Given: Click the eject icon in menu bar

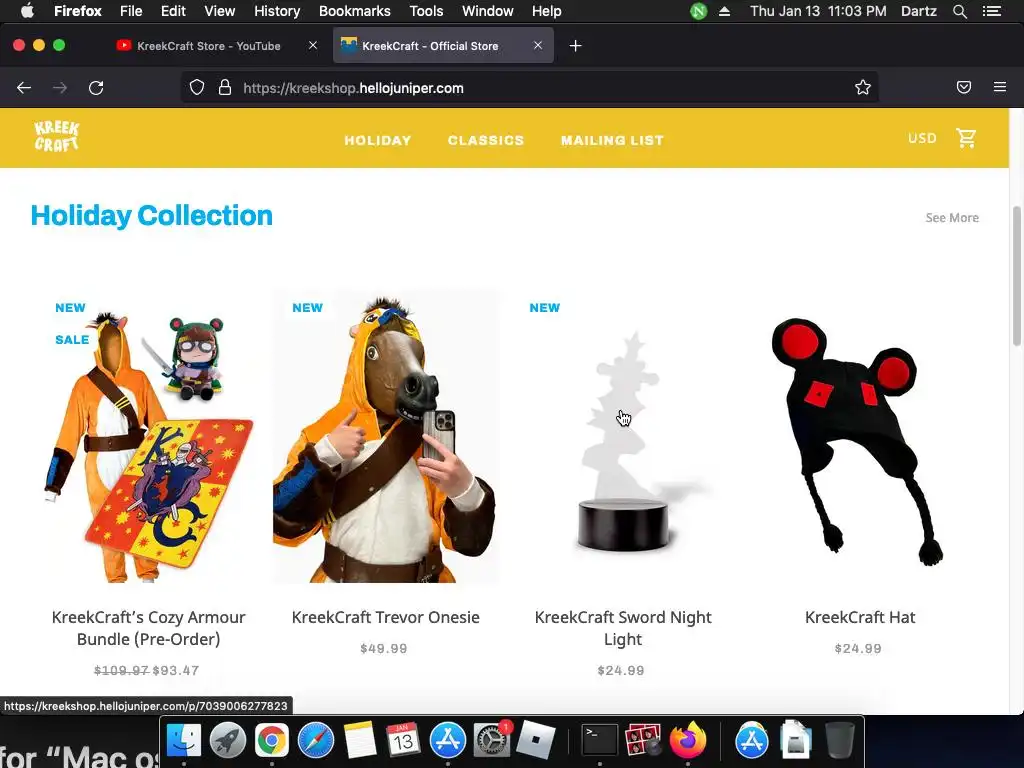Looking at the screenshot, I should [724, 11].
